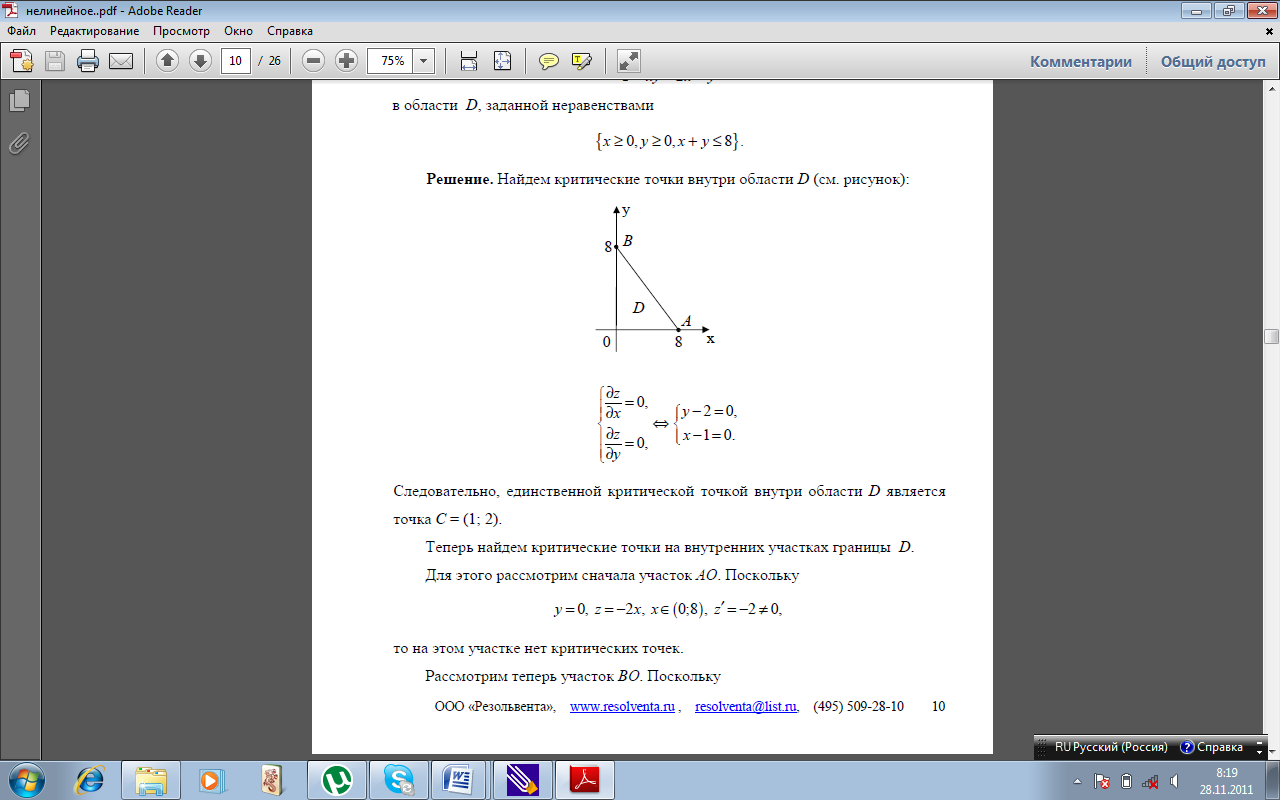Open page thumbnails panel in sidebar
1280x800 pixels.
[19, 100]
